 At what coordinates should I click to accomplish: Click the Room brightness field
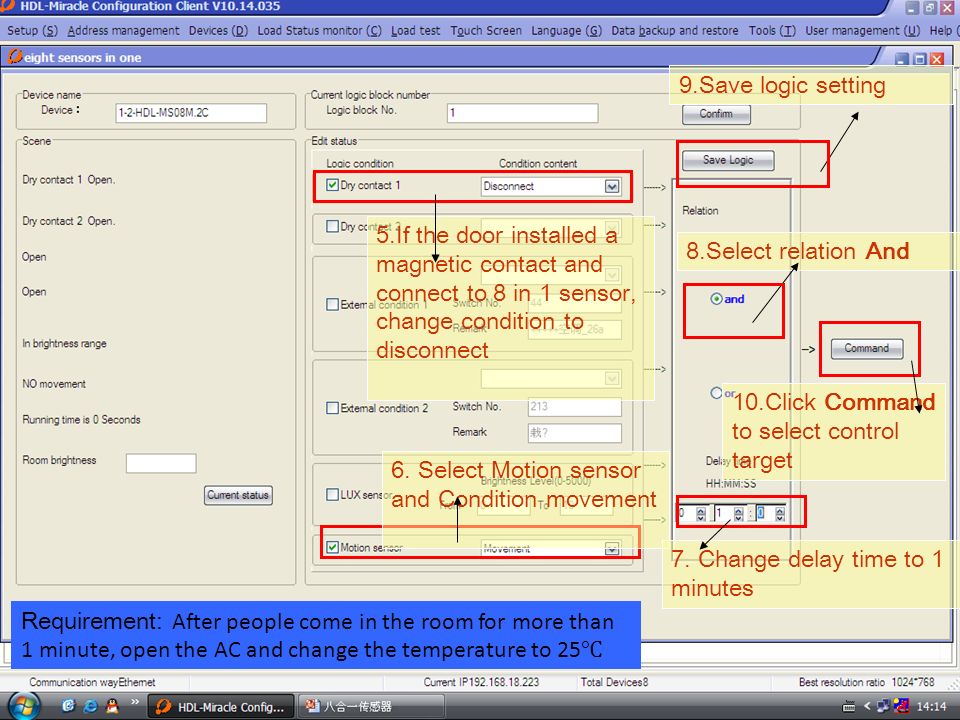tap(161, 463)
